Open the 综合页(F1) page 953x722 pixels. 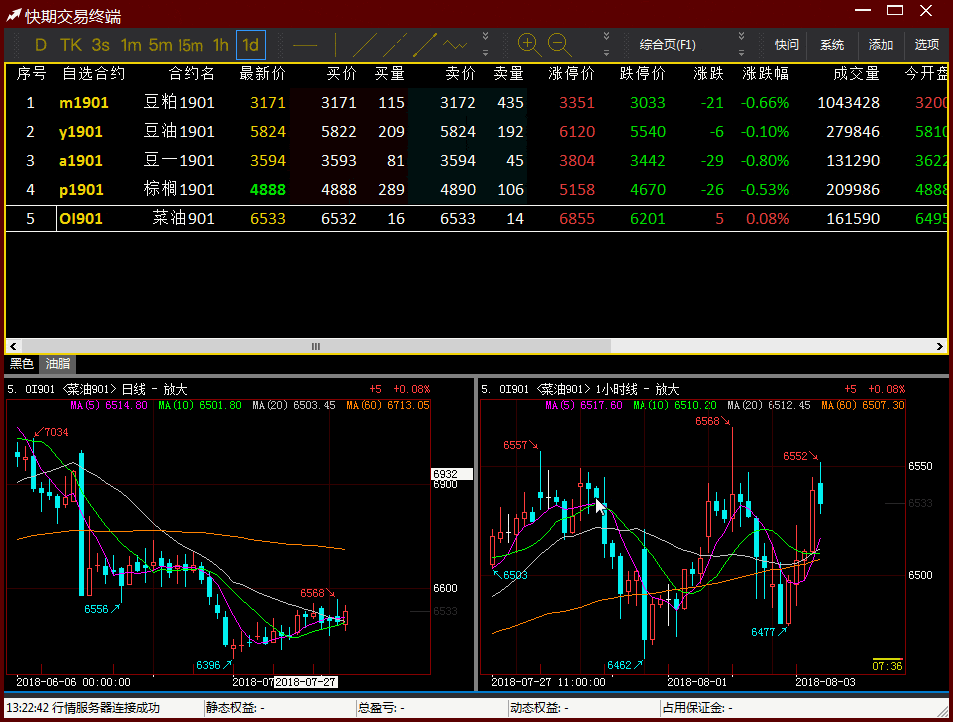pyautogui.click(x=667, y=45)
